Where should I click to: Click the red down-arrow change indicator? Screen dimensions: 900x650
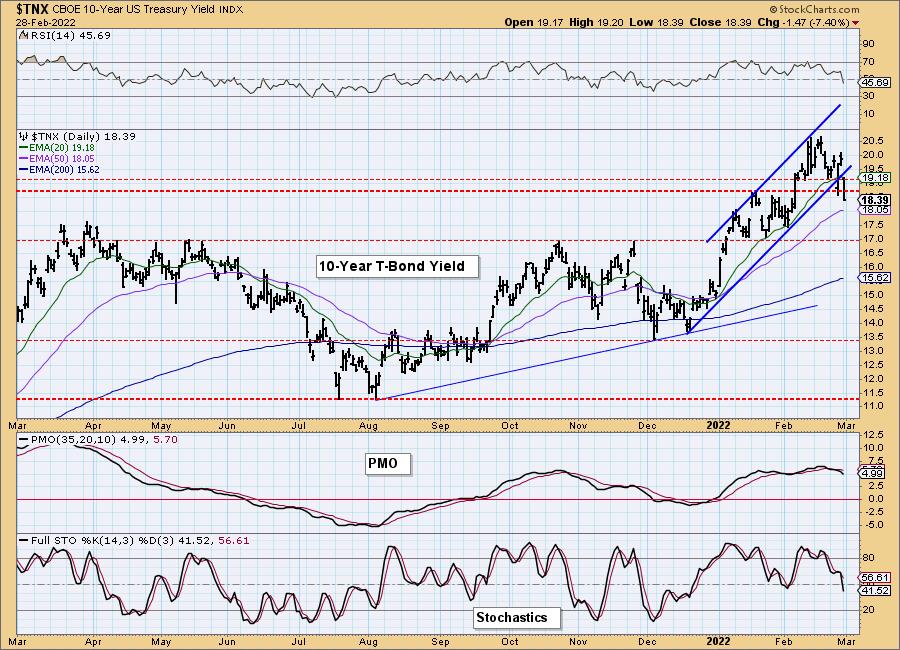856,23
